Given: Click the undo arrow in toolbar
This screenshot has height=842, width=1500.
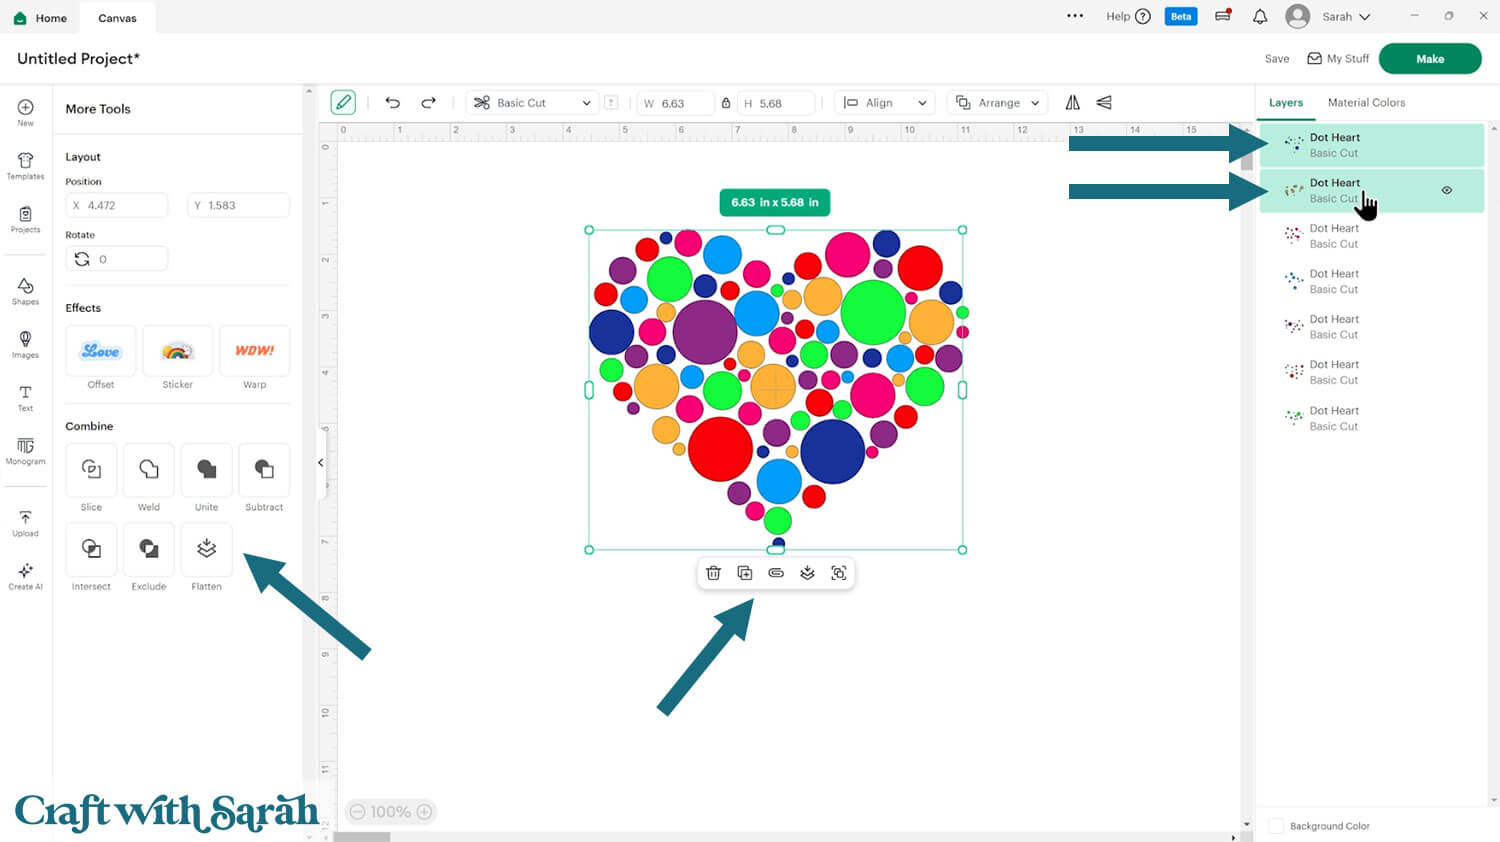Looking at the screenshot, I should 392,103.
